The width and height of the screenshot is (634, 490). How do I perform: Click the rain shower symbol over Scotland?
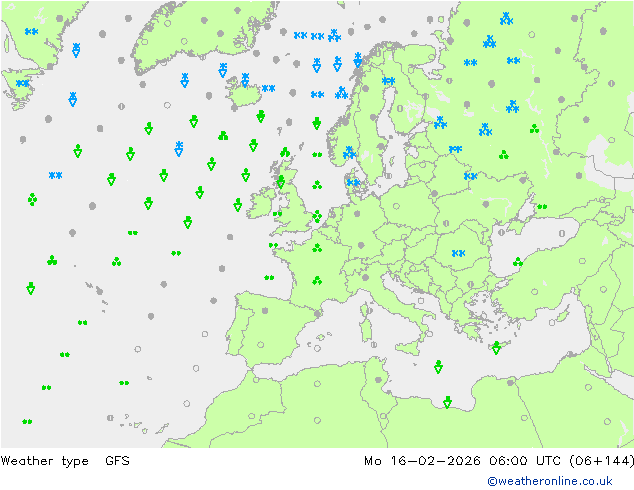click(x=281, y=182)
